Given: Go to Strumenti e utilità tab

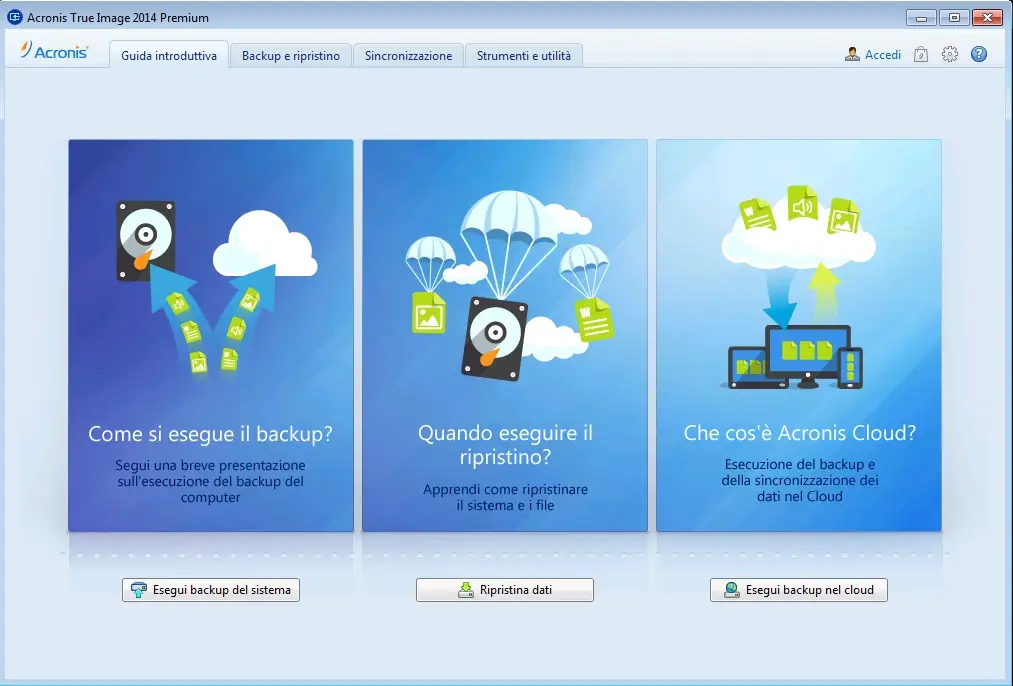Looking at the screenshot, I should coord(524,56).
